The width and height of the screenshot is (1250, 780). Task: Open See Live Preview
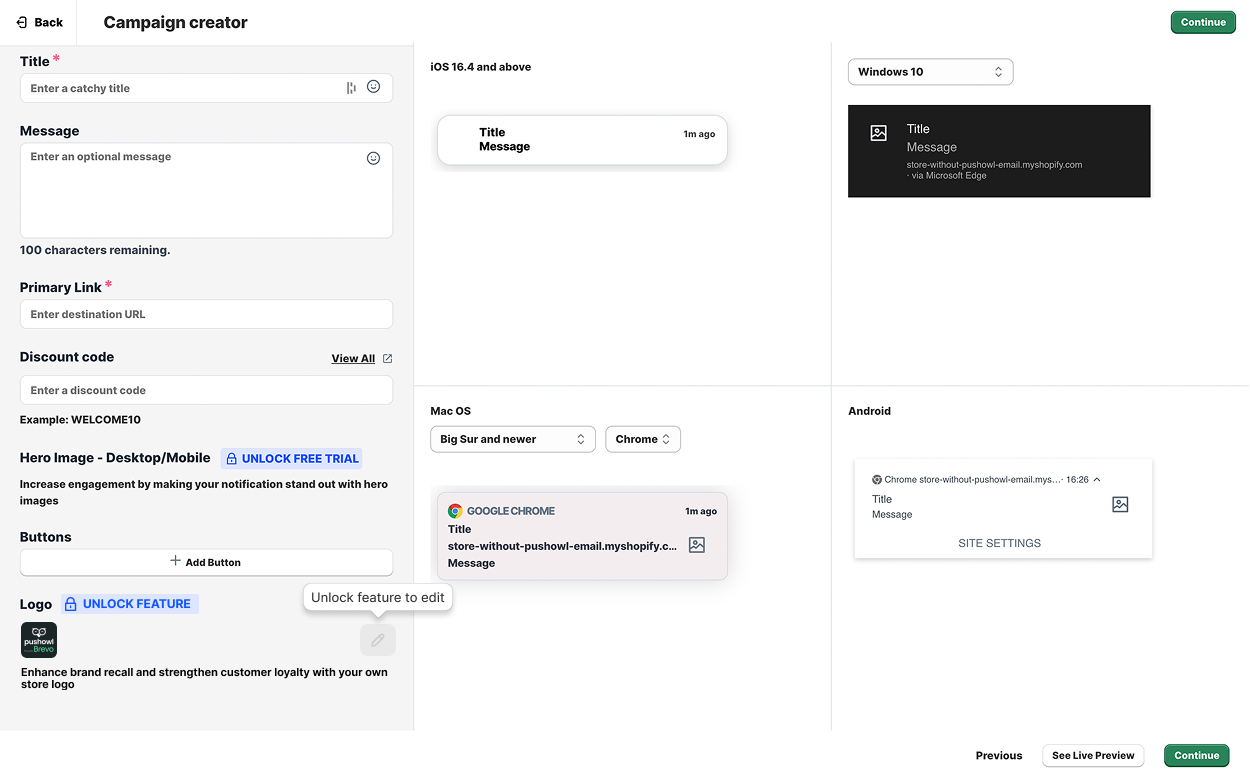1093,755
